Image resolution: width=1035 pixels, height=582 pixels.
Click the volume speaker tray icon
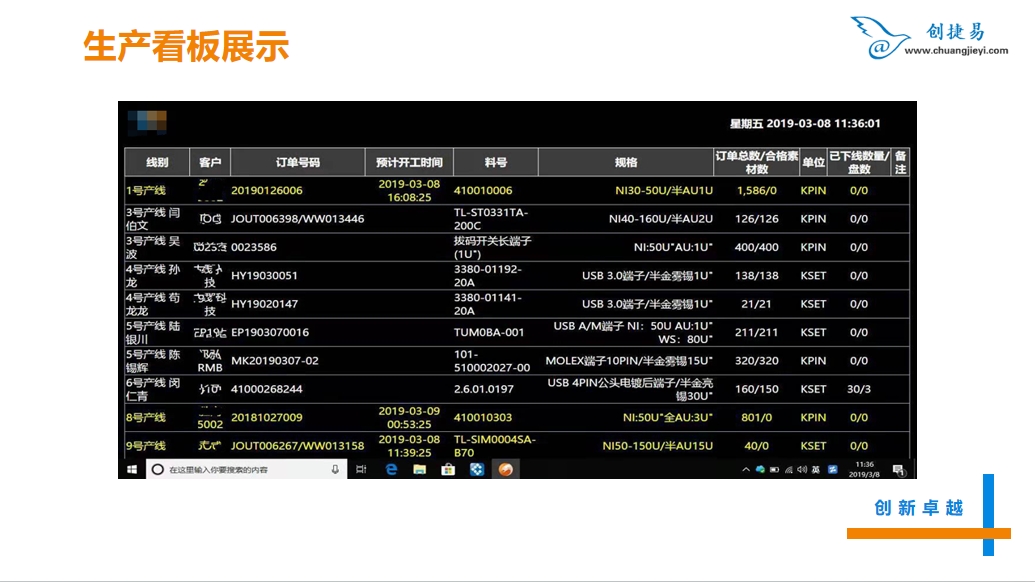802,469
